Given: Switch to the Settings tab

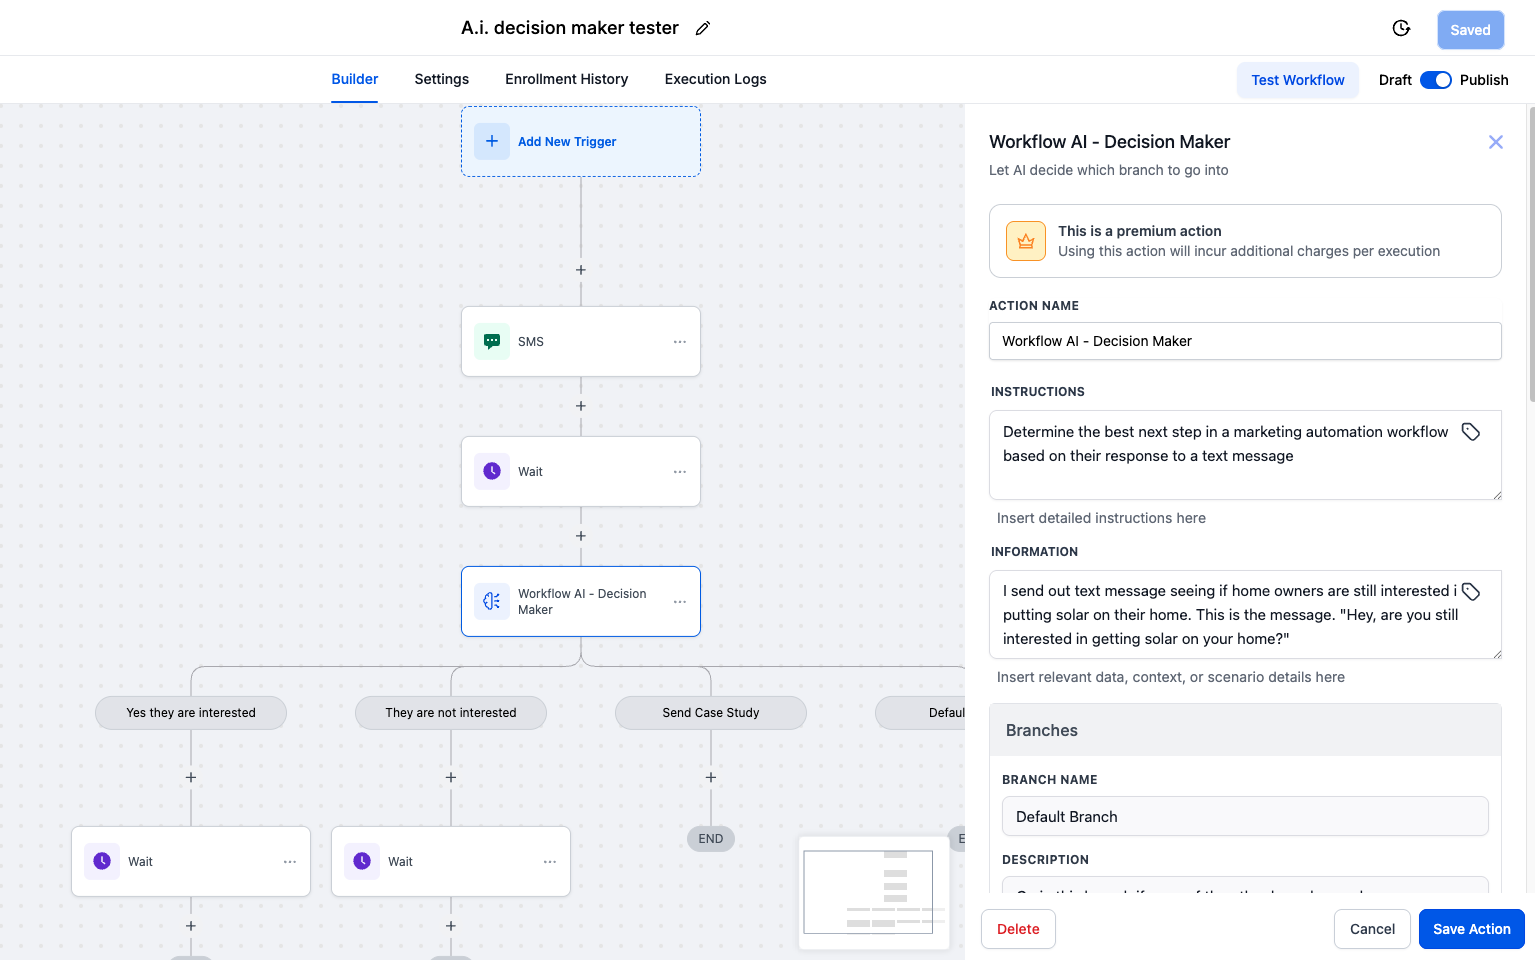Looking at the screenshot, I should tap(441, 79).
